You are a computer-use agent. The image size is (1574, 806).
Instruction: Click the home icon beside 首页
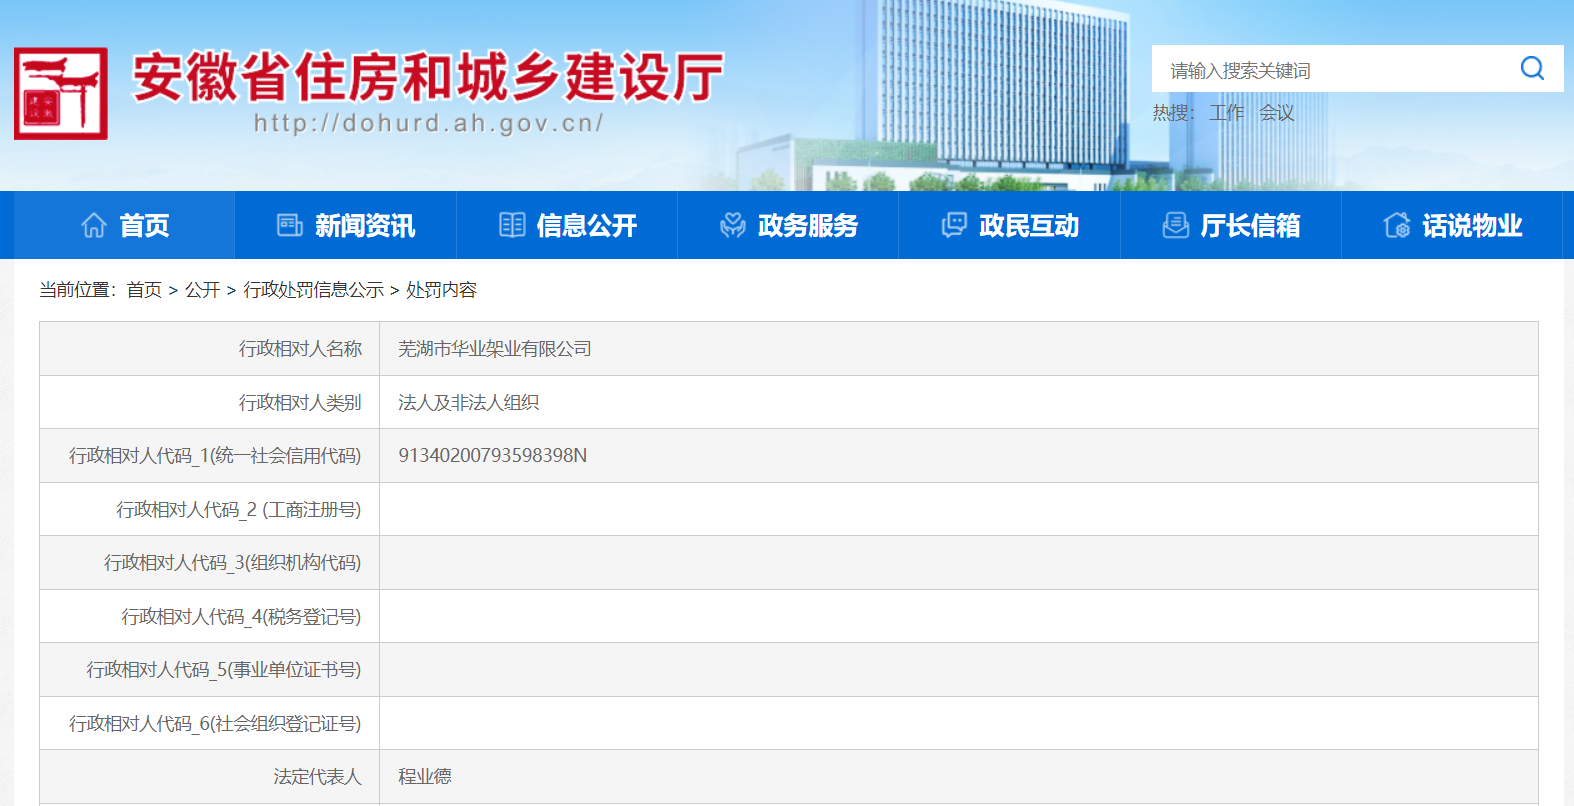point(94,225)
